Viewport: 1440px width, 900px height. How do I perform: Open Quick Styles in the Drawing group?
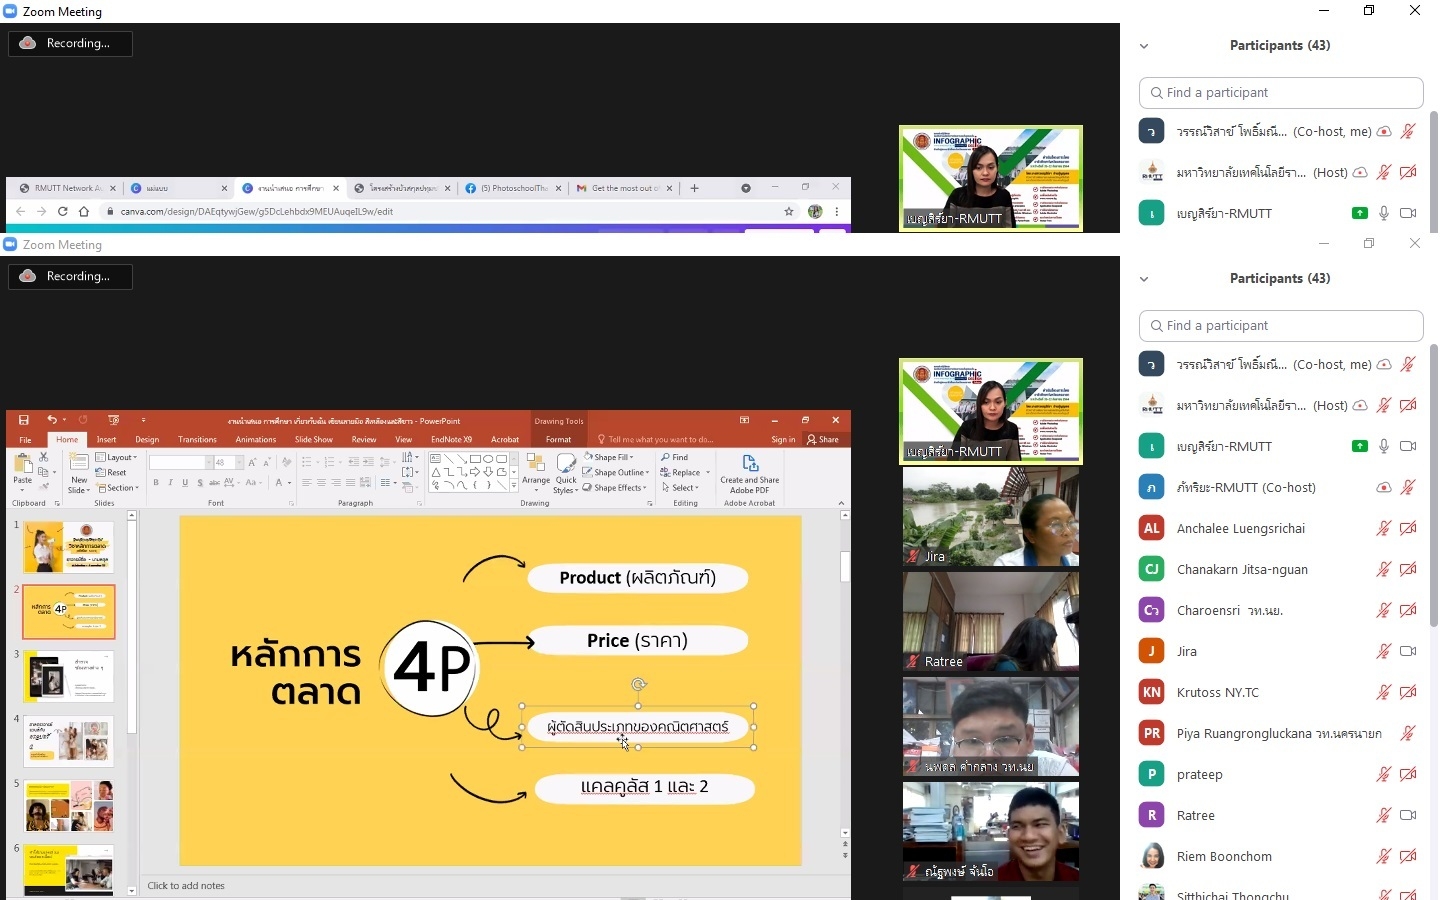[x=566, y=473]
